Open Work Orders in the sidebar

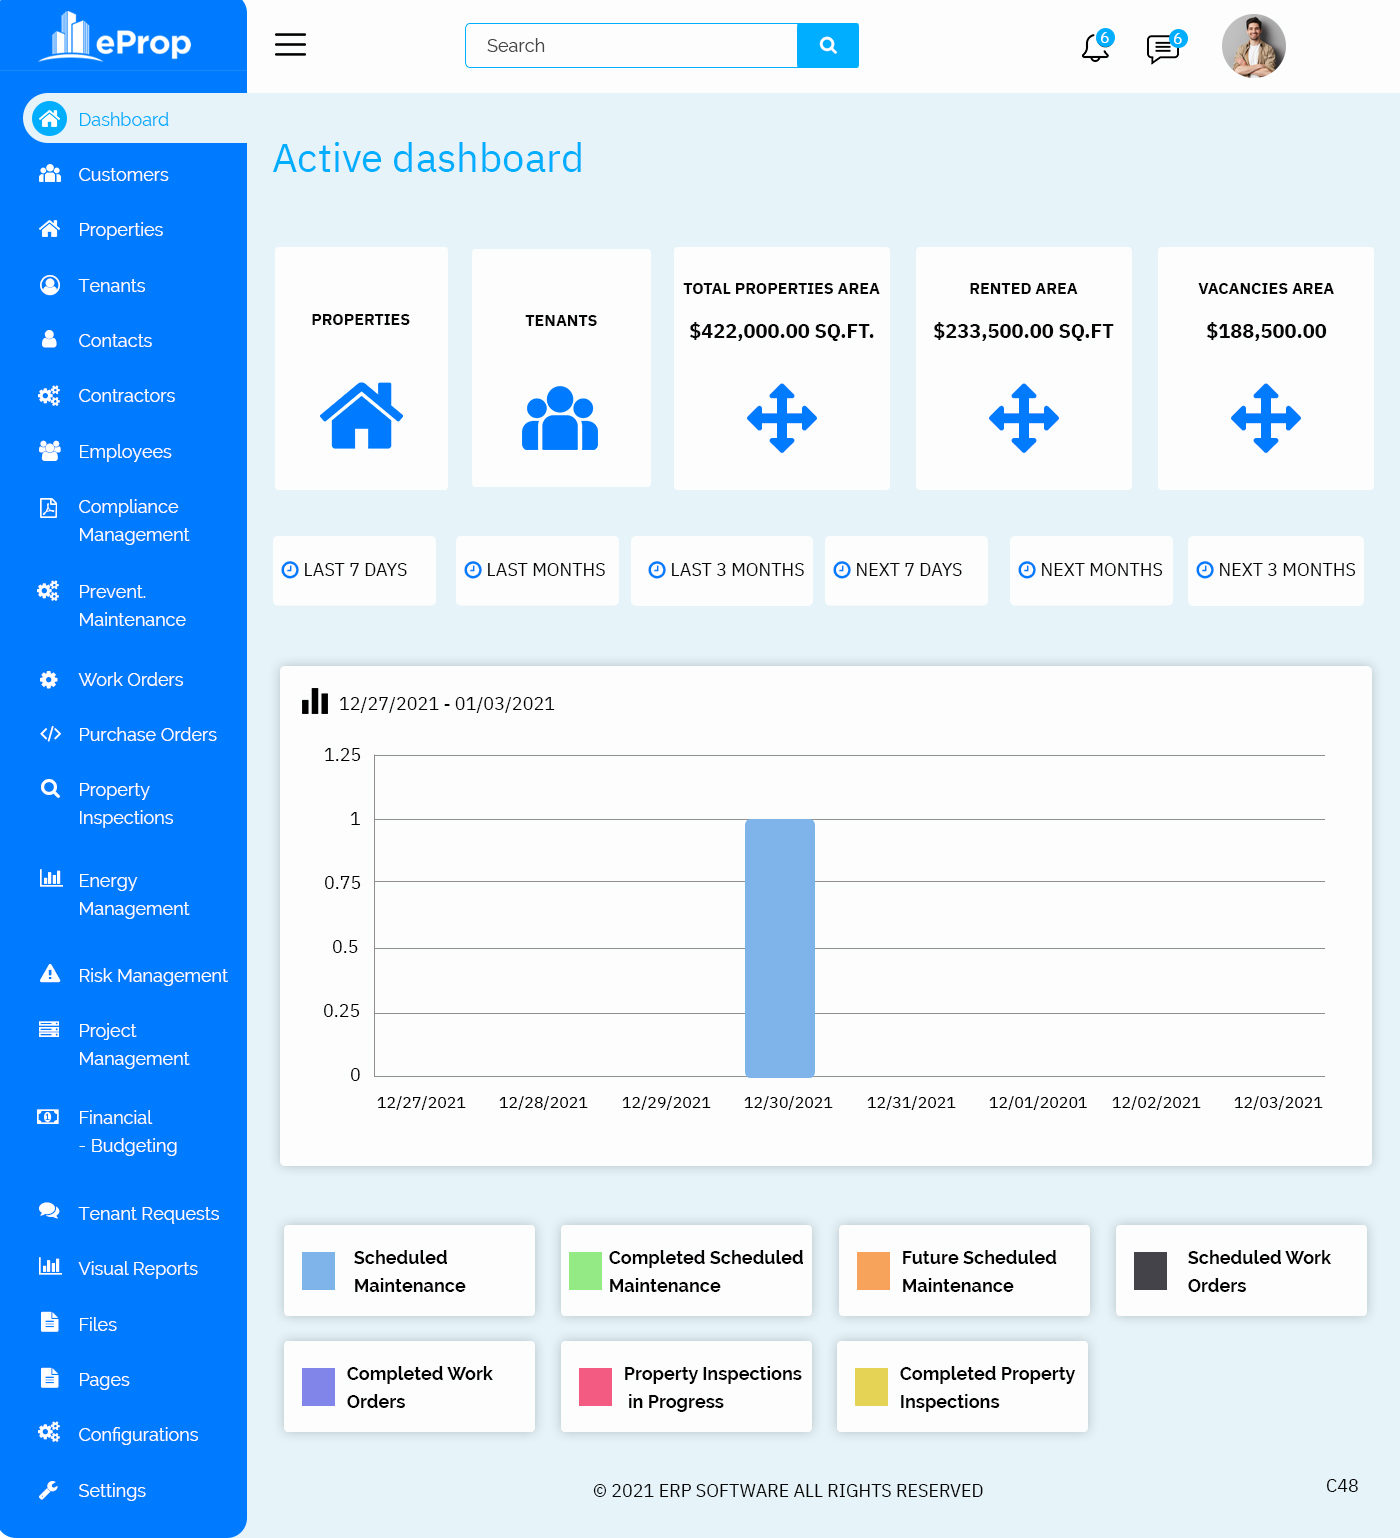point(130,680)
